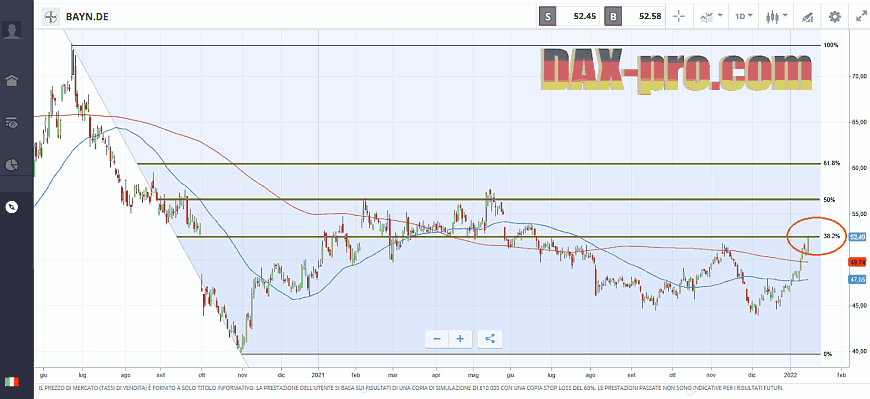
Task: Click the 60,00 price axis label
Action: 859,168
